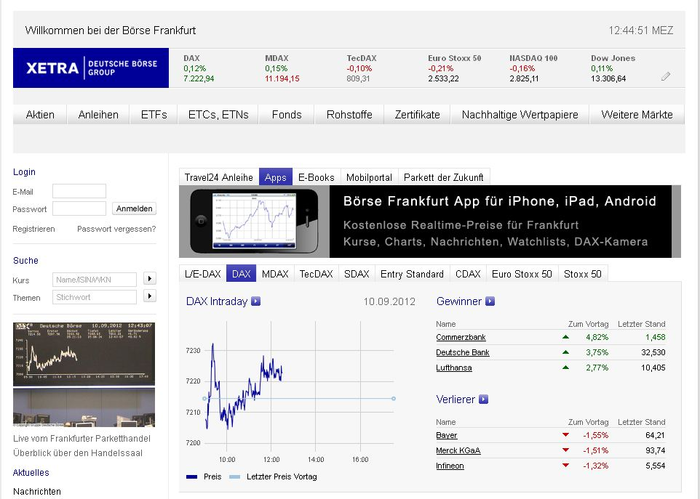Switch to the Mobilportal tab

tap(369, 177)
